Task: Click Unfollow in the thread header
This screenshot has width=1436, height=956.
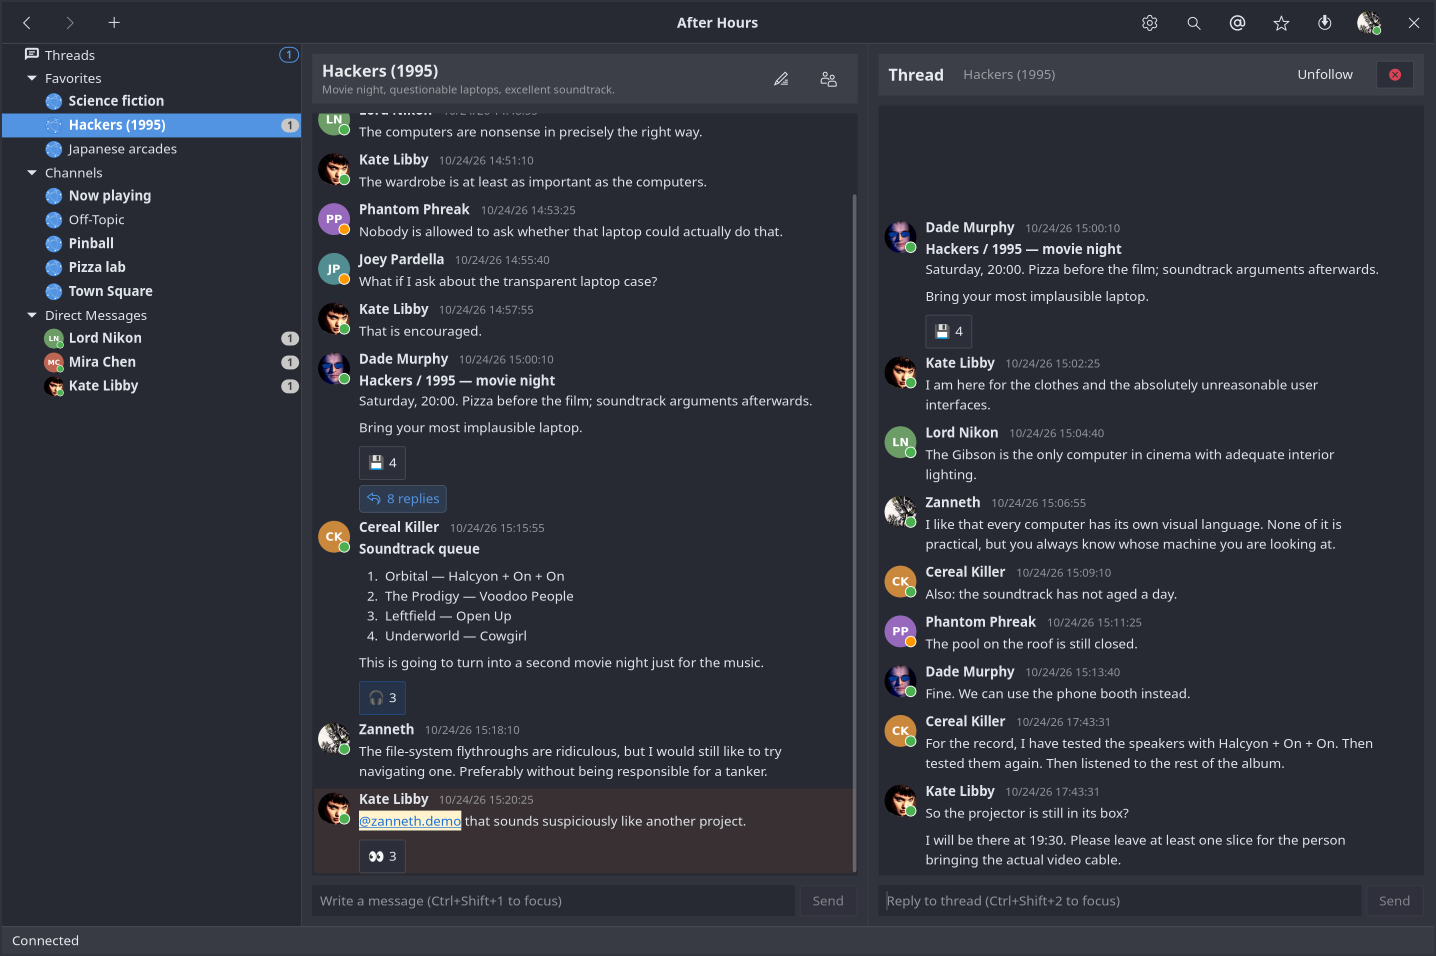Action: click(x=1325, y=75)
